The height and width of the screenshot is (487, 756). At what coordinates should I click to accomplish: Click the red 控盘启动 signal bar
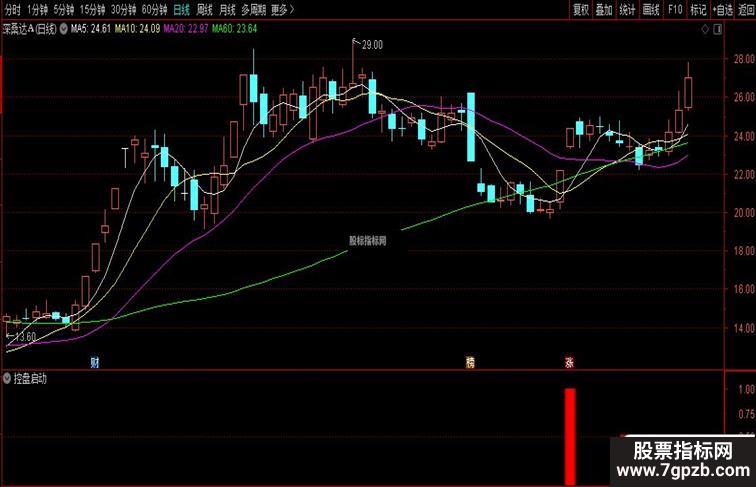[x=570, y=436]
